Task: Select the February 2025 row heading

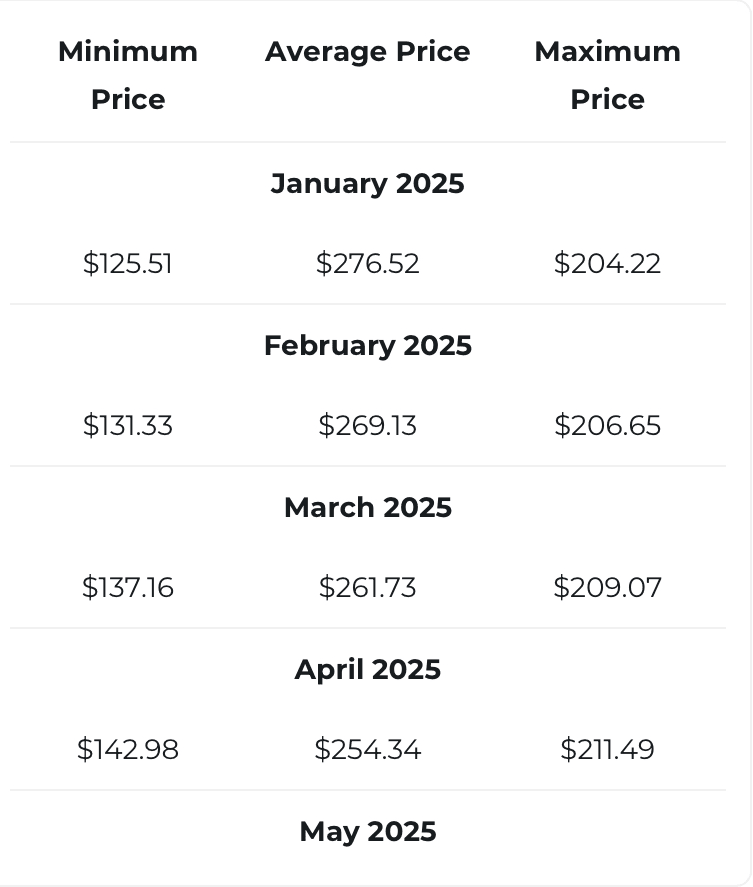Action: (368, 345)
